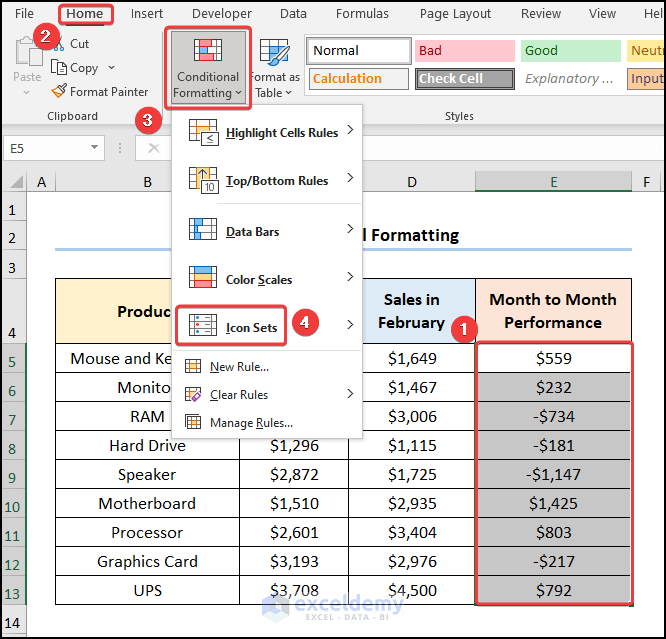Viewport: 666px width, 639px height.
Task: Open the Formulas ribbon tab
Action: point(362,14)
